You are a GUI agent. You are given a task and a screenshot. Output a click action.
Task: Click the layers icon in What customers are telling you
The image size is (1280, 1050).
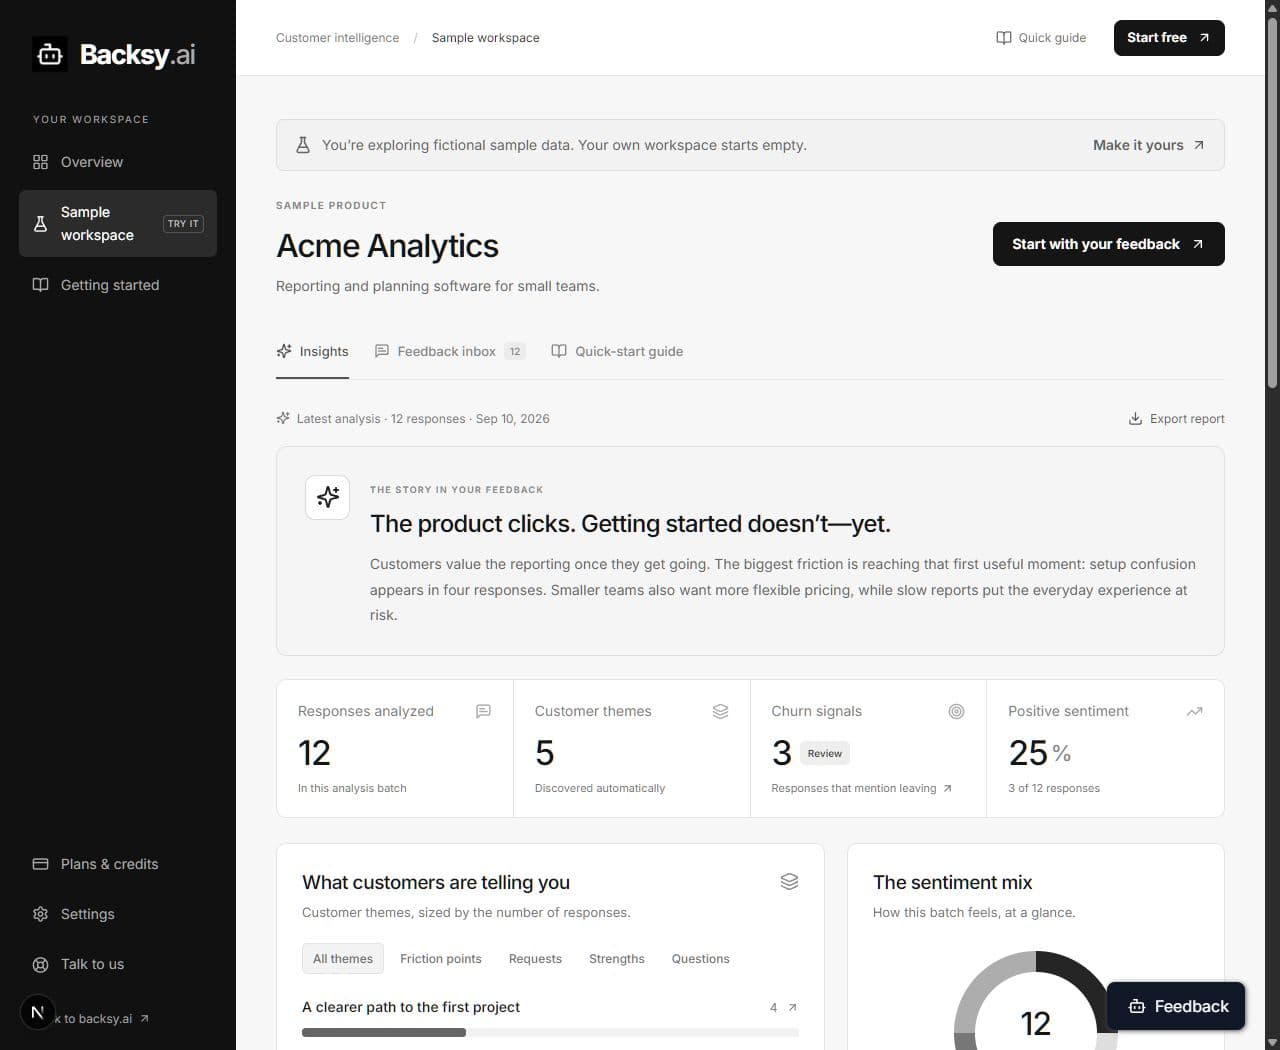[789, 881]
